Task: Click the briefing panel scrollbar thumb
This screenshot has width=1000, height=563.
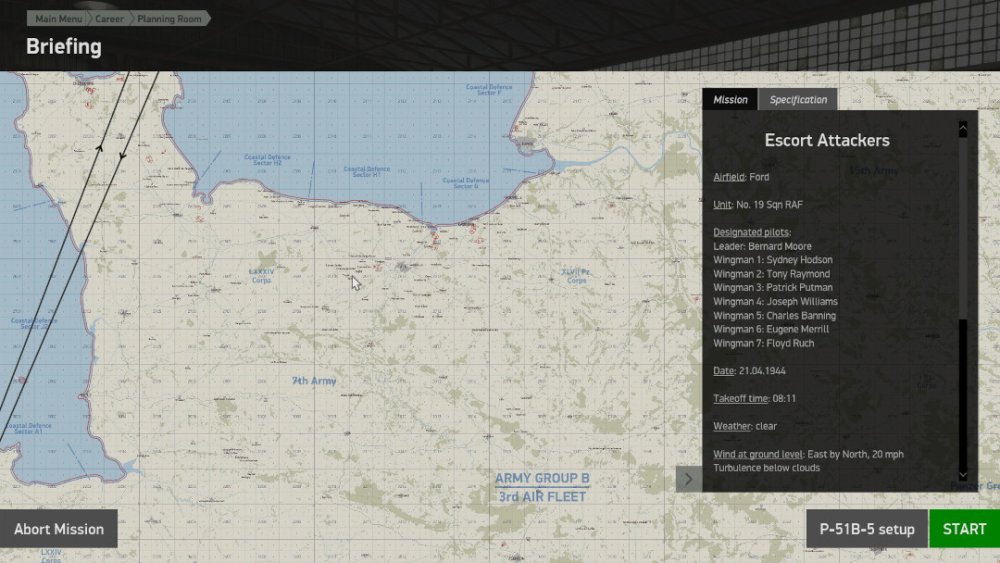Action: coord(963,227)
